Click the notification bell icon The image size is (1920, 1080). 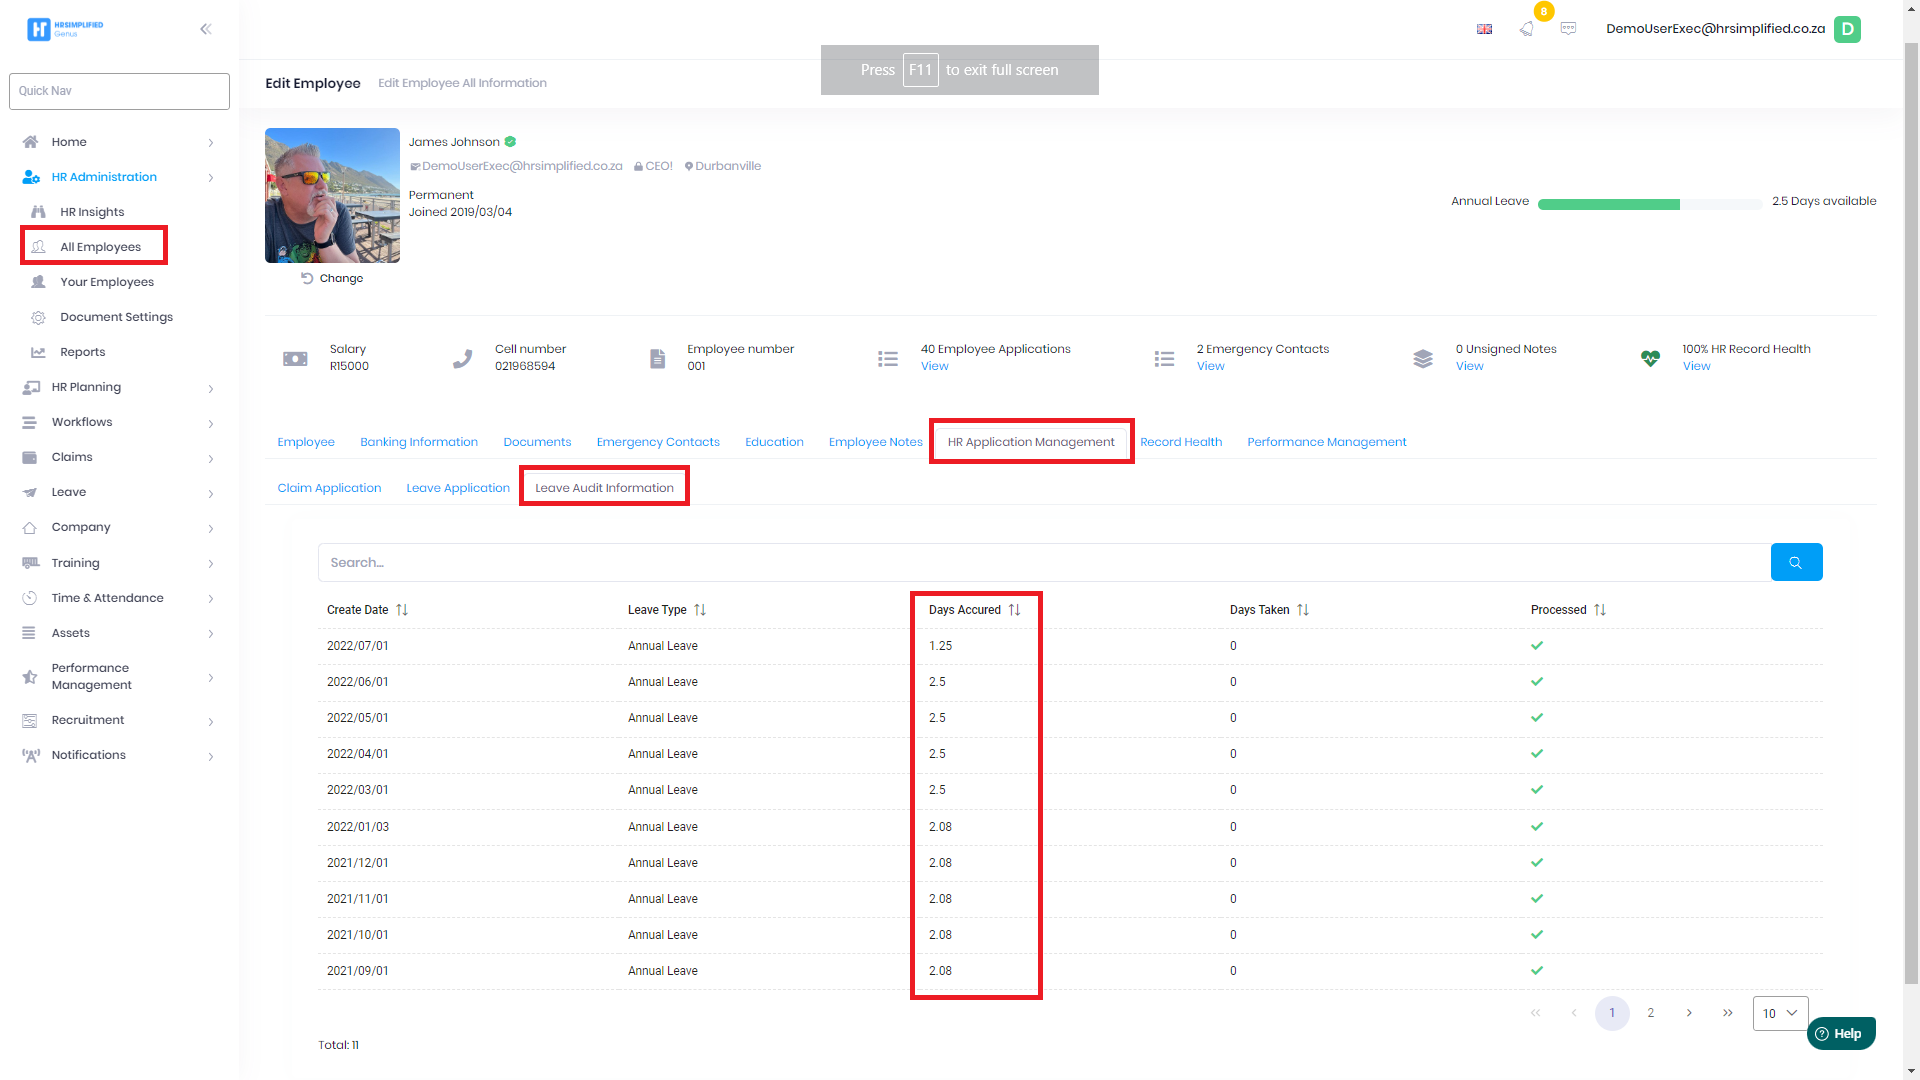click(x=1526, y=29)
